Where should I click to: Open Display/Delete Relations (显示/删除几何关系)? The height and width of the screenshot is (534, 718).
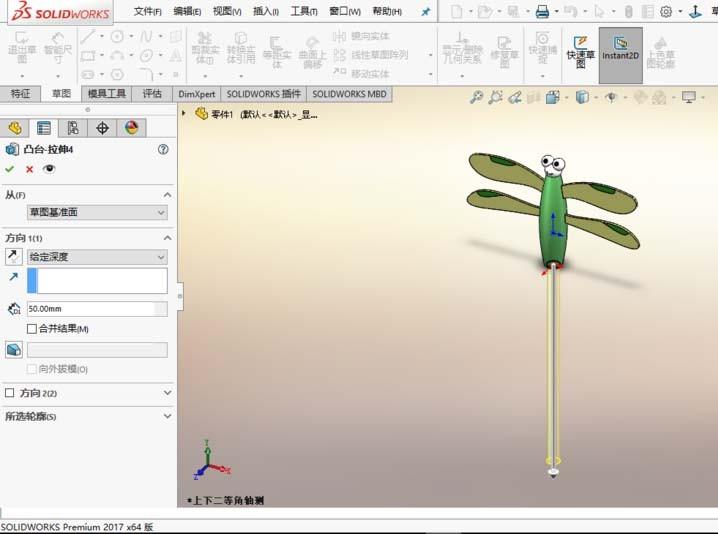point(462,48)
